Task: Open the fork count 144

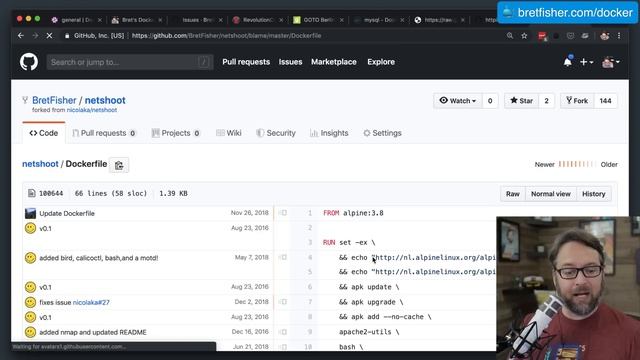Action: (605, 101)
